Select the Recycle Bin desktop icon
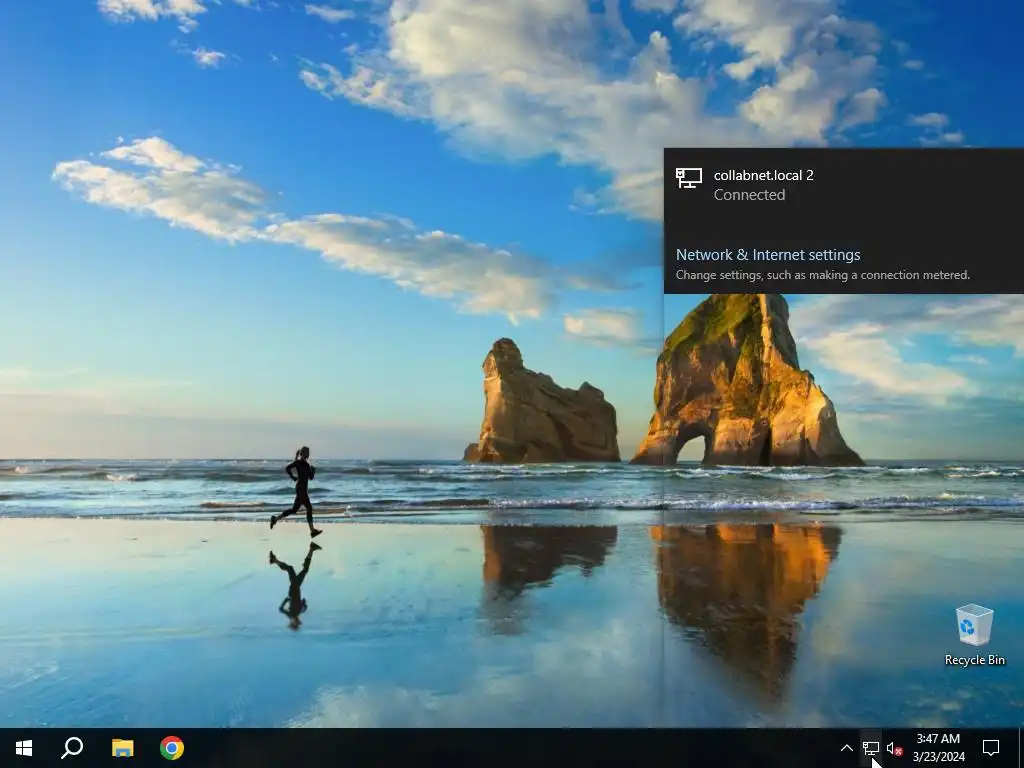The height and width of the screenshot is (768, 1024). point(974,635)
